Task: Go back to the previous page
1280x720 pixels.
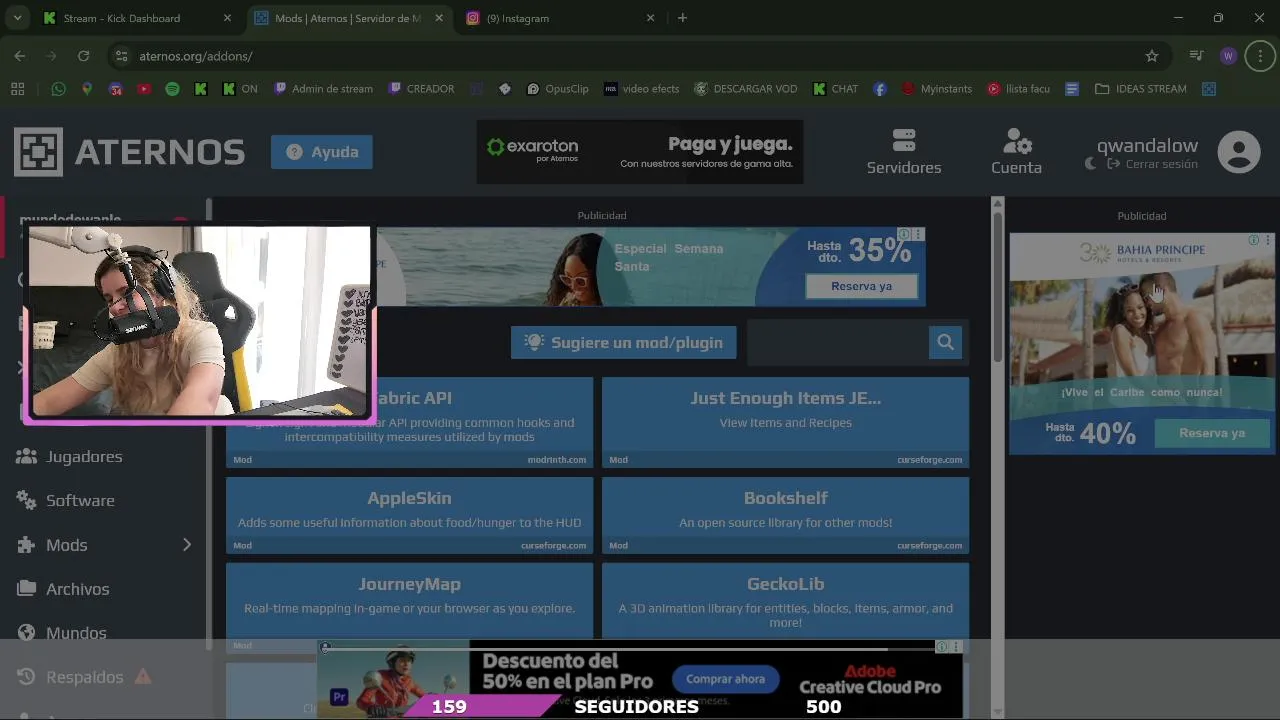Action: (20, 56)
